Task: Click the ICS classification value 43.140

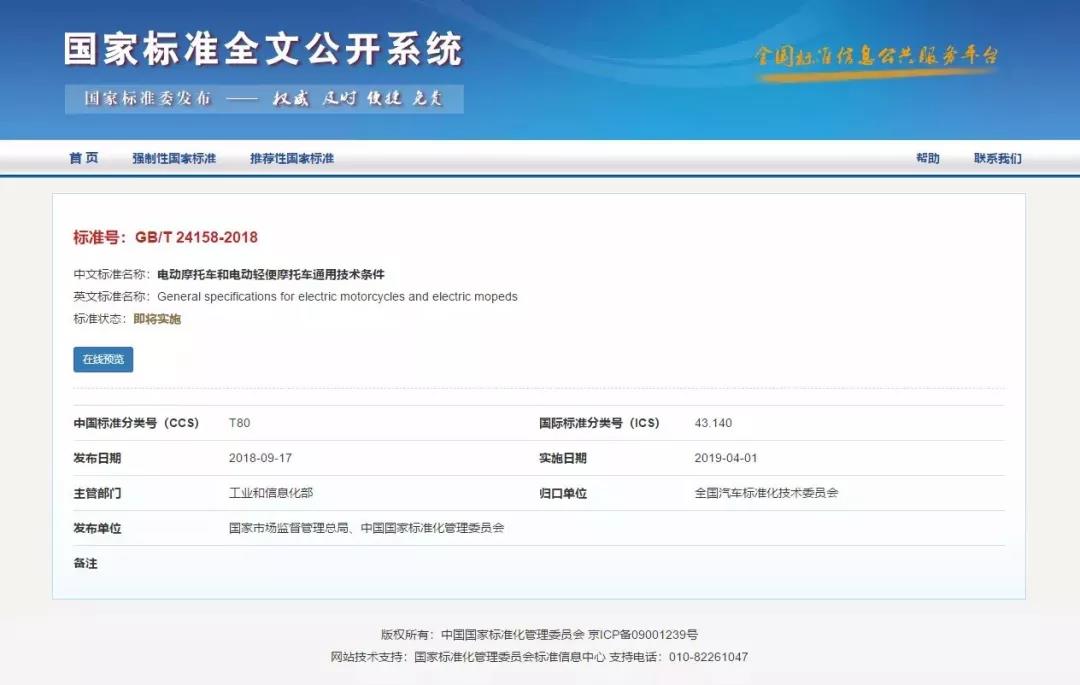Action: (713, 423)
